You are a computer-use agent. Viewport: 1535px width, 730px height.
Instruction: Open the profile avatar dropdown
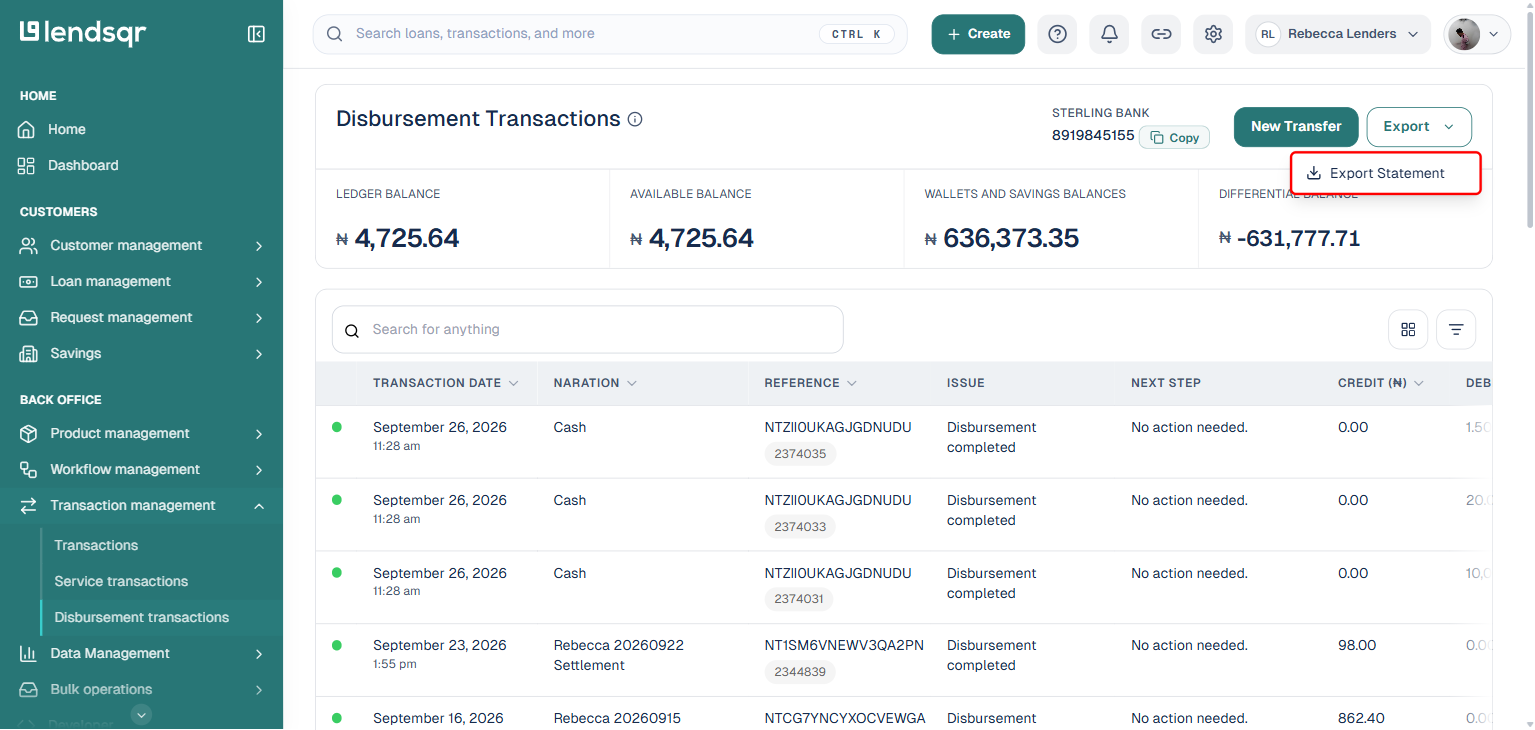[x=1477, y=34]
